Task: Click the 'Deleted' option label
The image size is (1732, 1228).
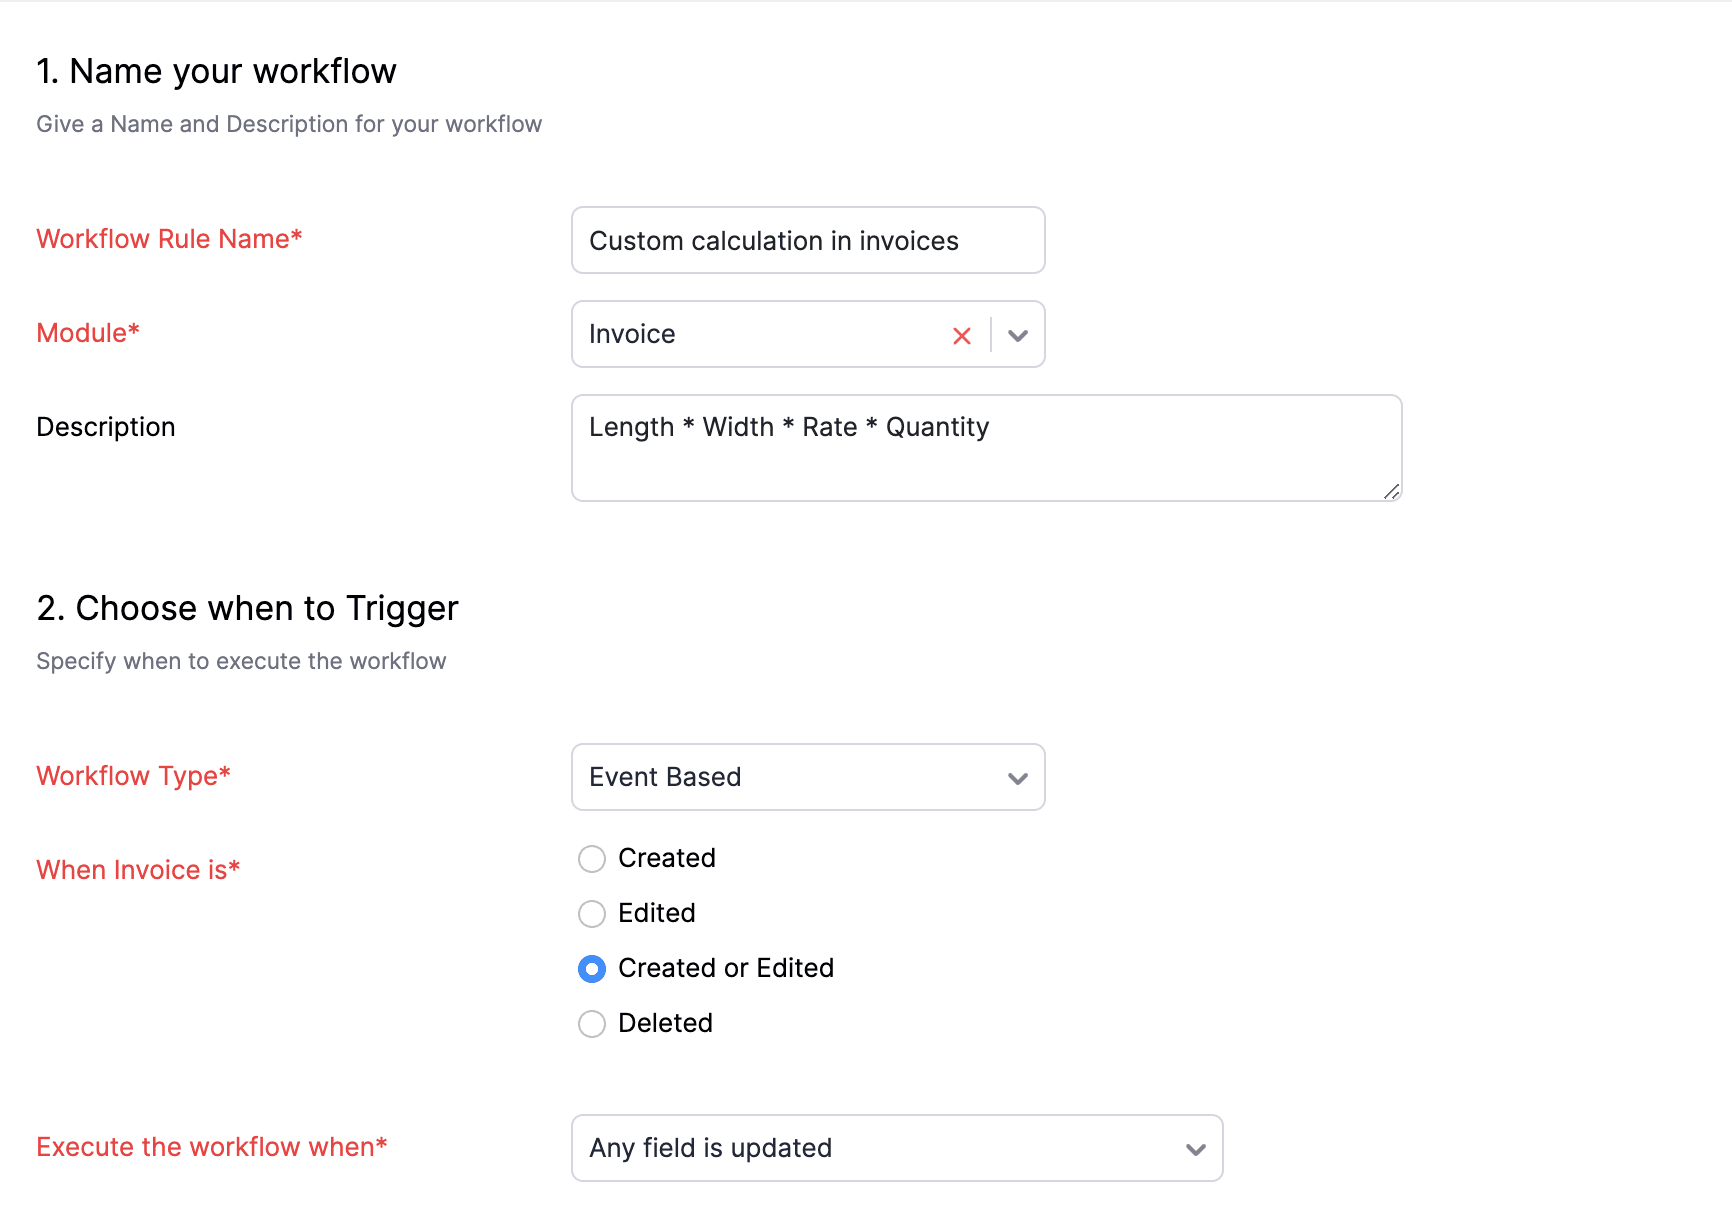Action: (x=665, y=1023)
